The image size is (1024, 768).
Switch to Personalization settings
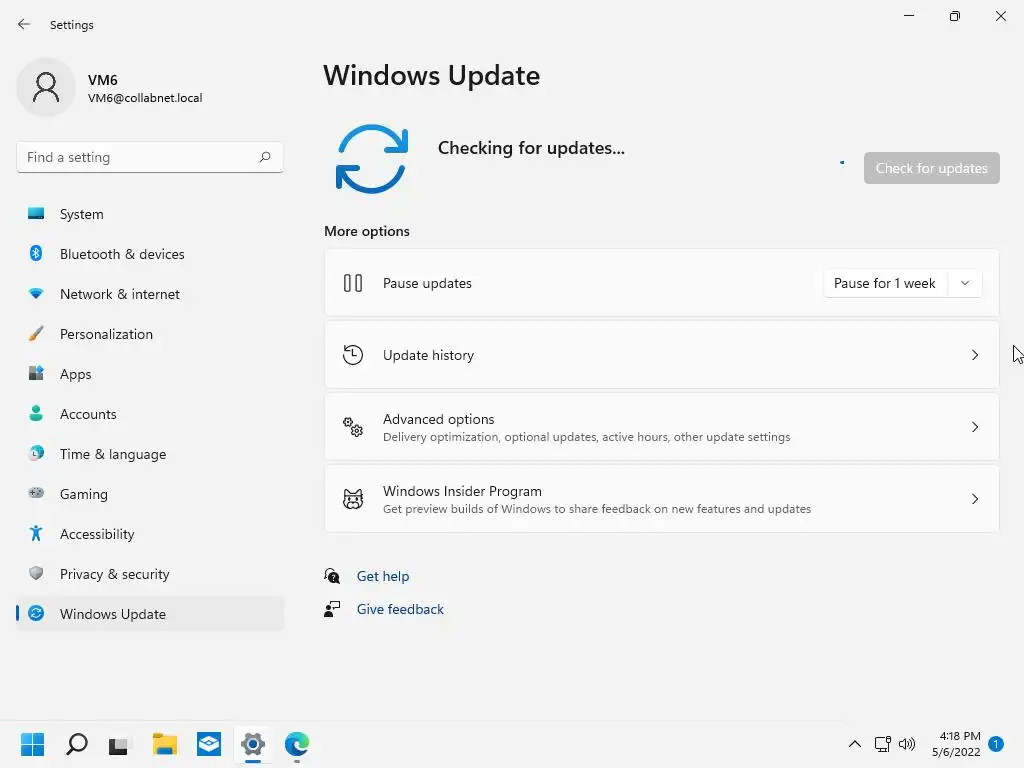pos(150,334)
